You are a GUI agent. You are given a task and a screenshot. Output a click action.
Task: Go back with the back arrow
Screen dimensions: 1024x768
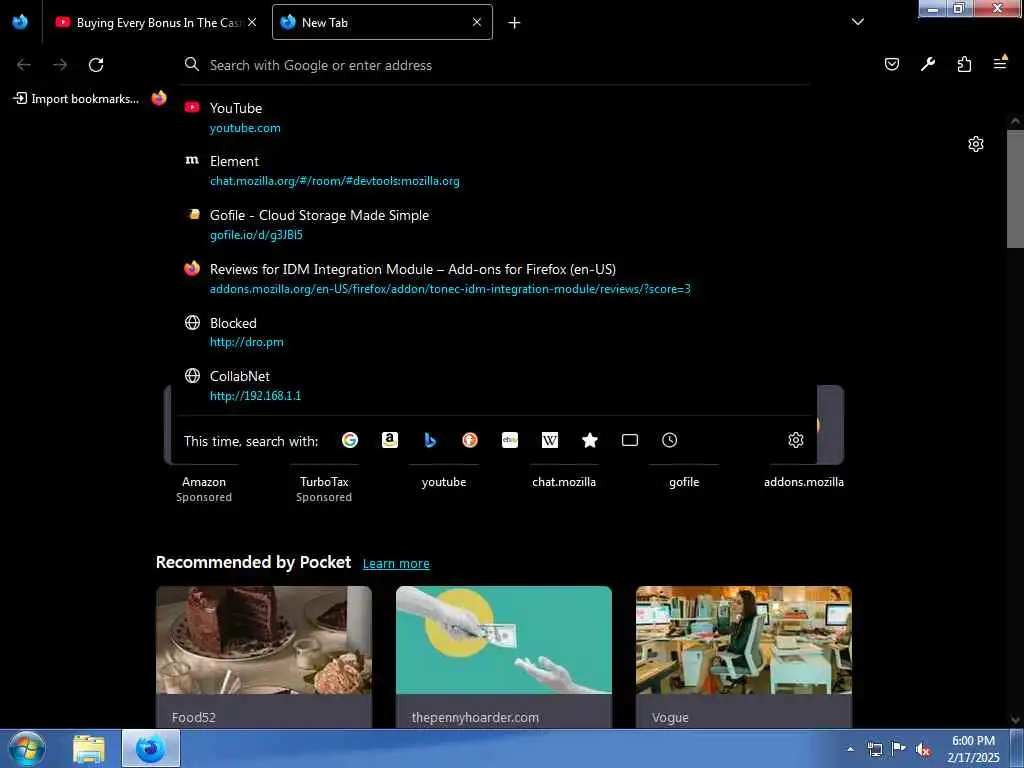point(24,65)
